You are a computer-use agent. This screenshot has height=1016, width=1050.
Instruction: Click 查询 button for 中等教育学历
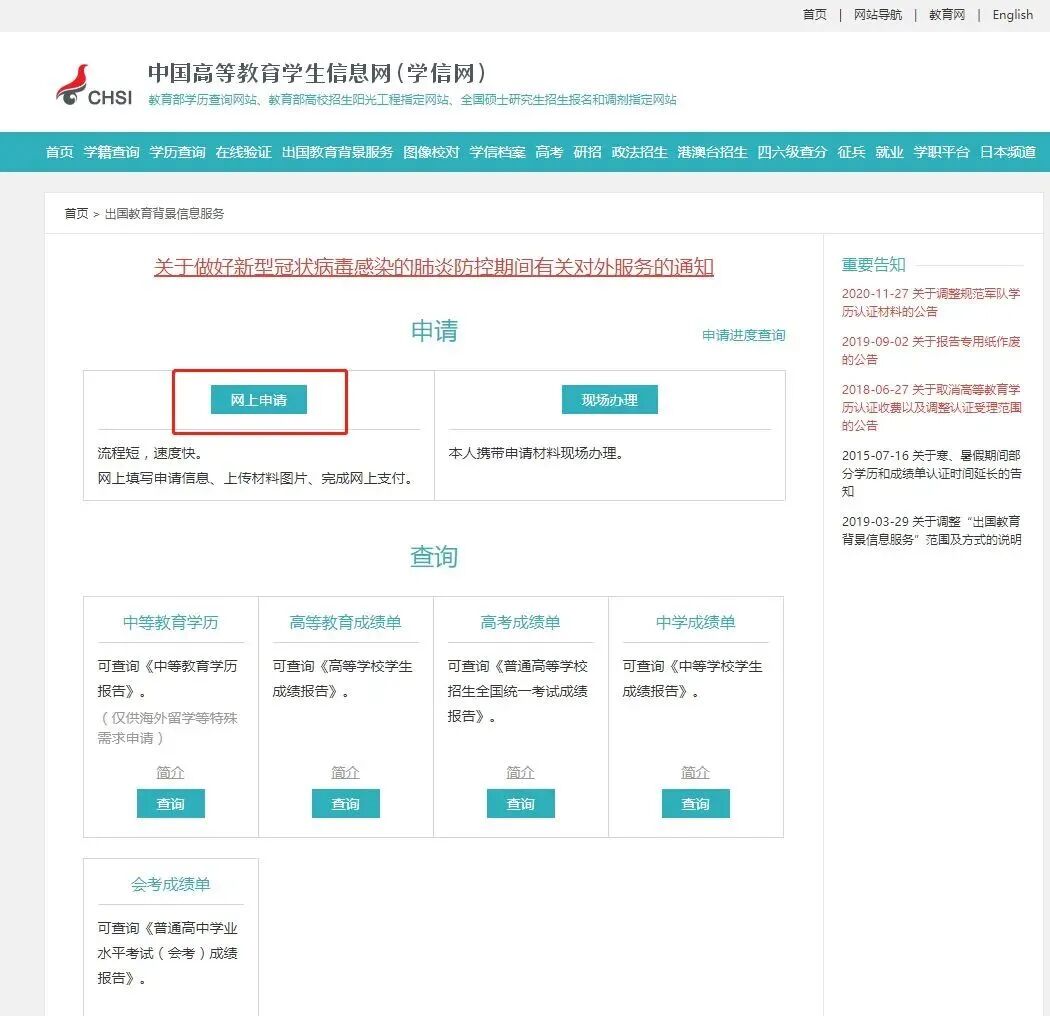coord(171,804)
